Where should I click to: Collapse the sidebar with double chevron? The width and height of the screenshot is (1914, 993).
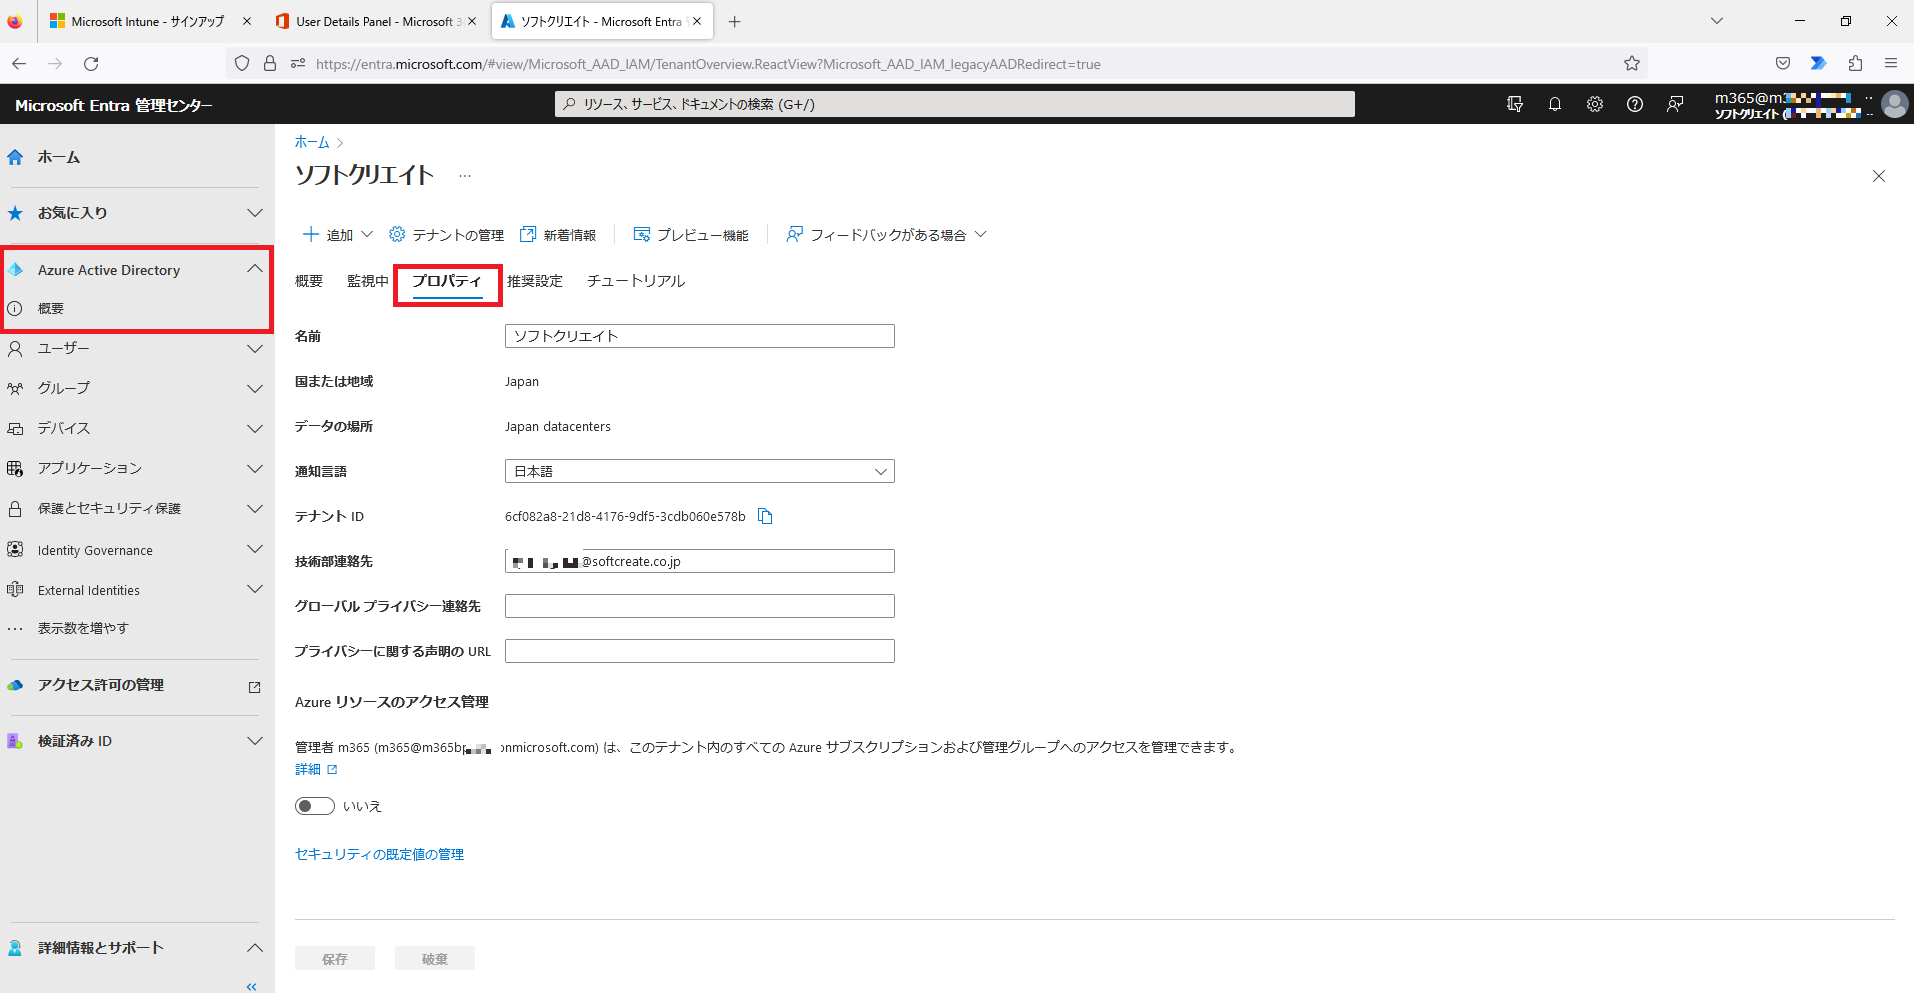(x=252, y=986)
